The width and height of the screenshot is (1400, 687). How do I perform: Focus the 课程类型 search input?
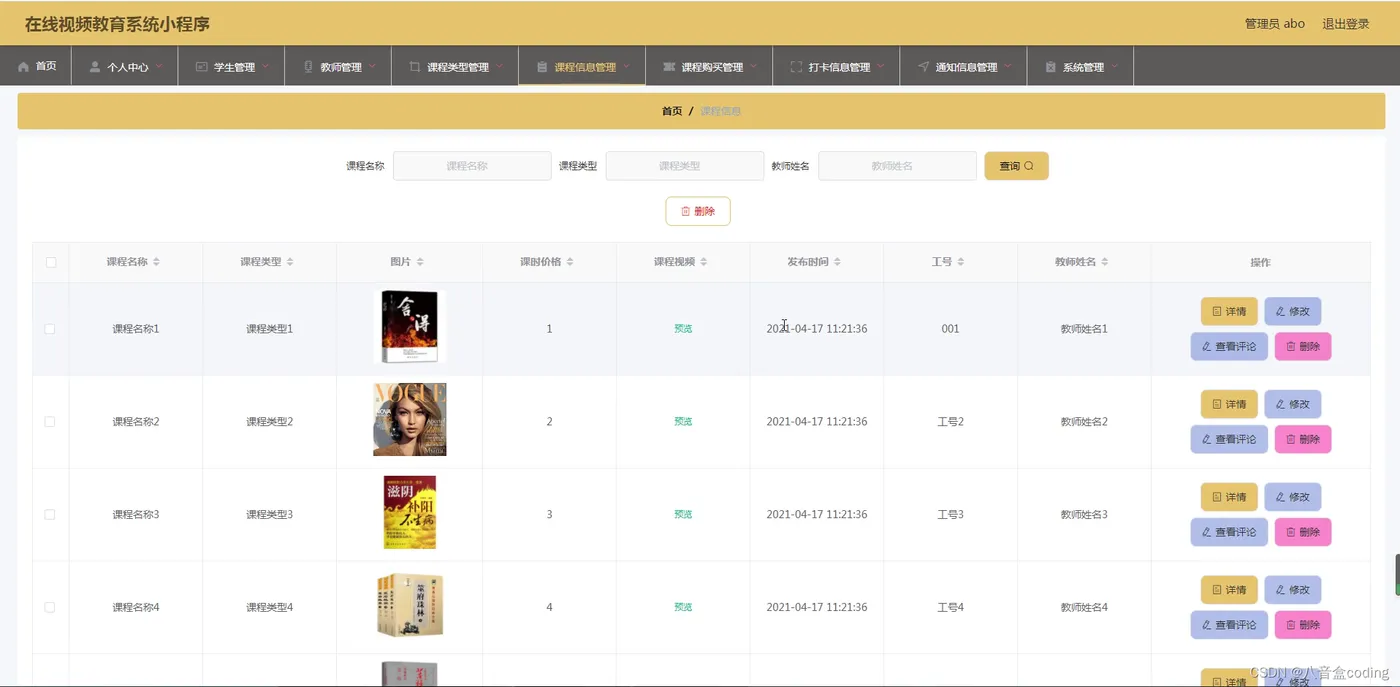point(685,166)
